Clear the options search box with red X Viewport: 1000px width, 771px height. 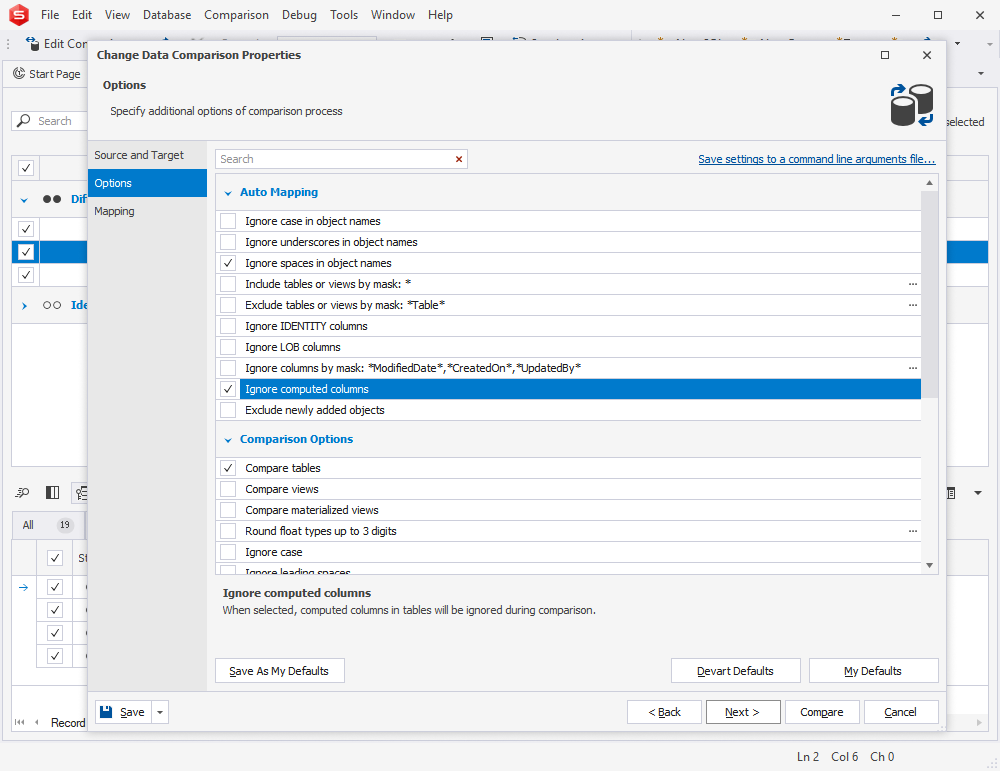click(x=459, y=159)
